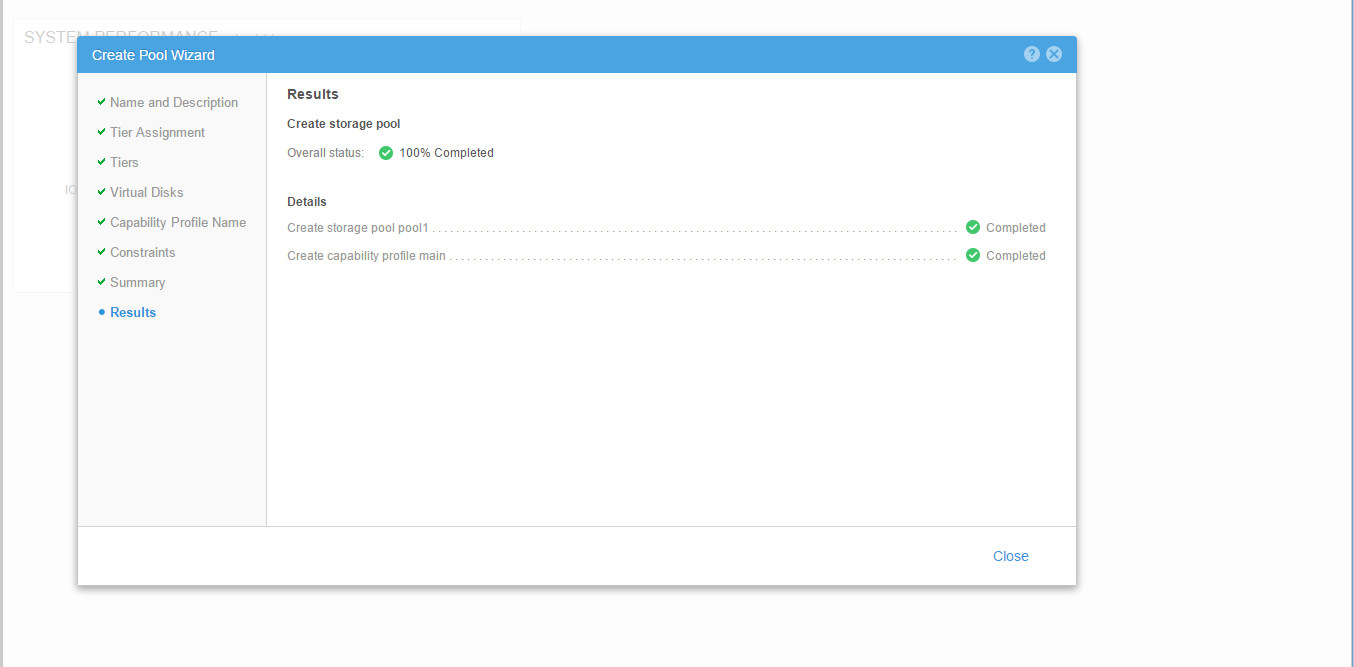This screenshot has height=667, width=1354.
Task: Click the Create Pool Wizard title
Action: [x=153, y=55]
